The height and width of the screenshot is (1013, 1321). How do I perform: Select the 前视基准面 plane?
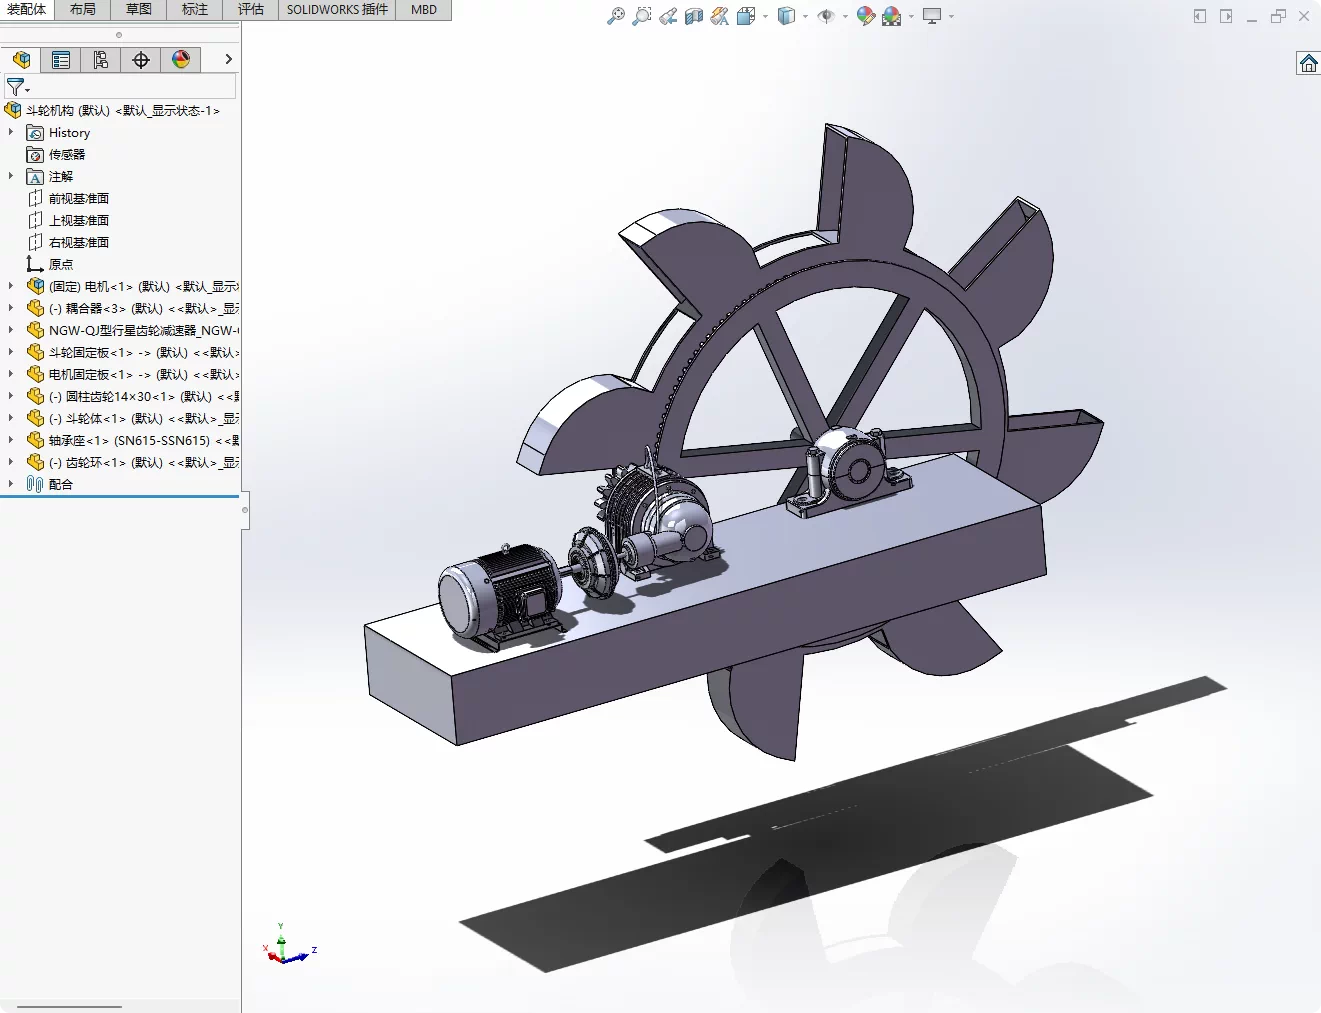pyautogui.click(x=68, y=199)
